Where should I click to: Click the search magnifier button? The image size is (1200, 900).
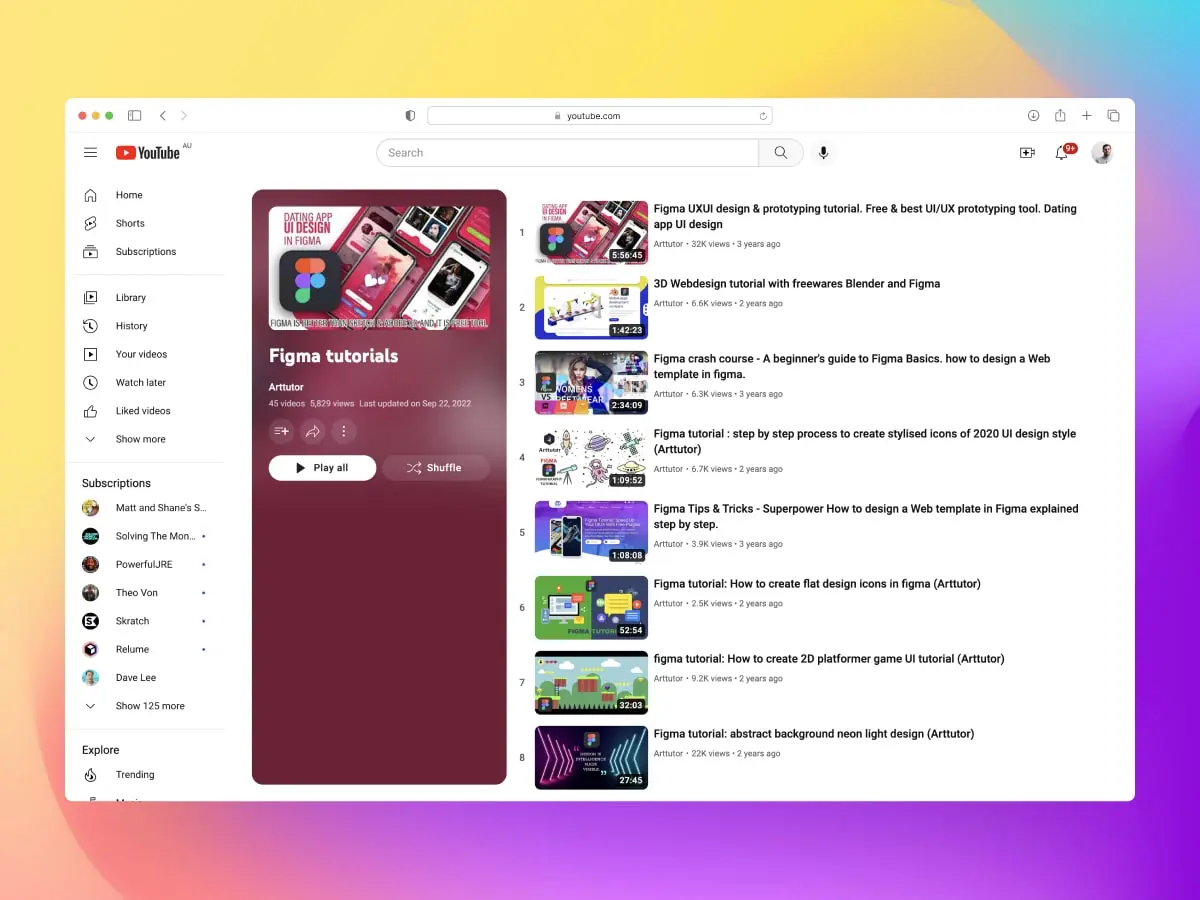coord(780,152)
